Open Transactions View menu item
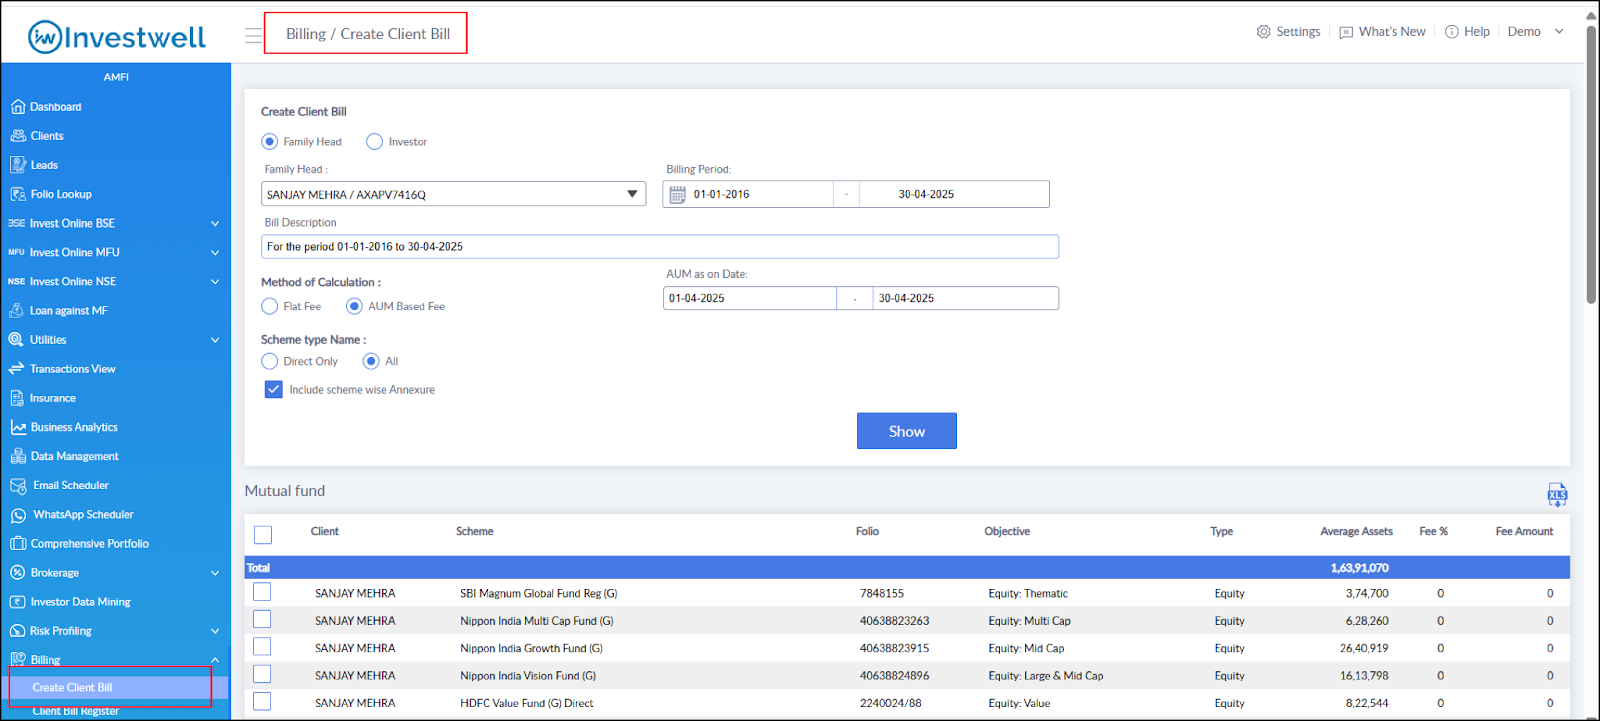 coord(73,369)
